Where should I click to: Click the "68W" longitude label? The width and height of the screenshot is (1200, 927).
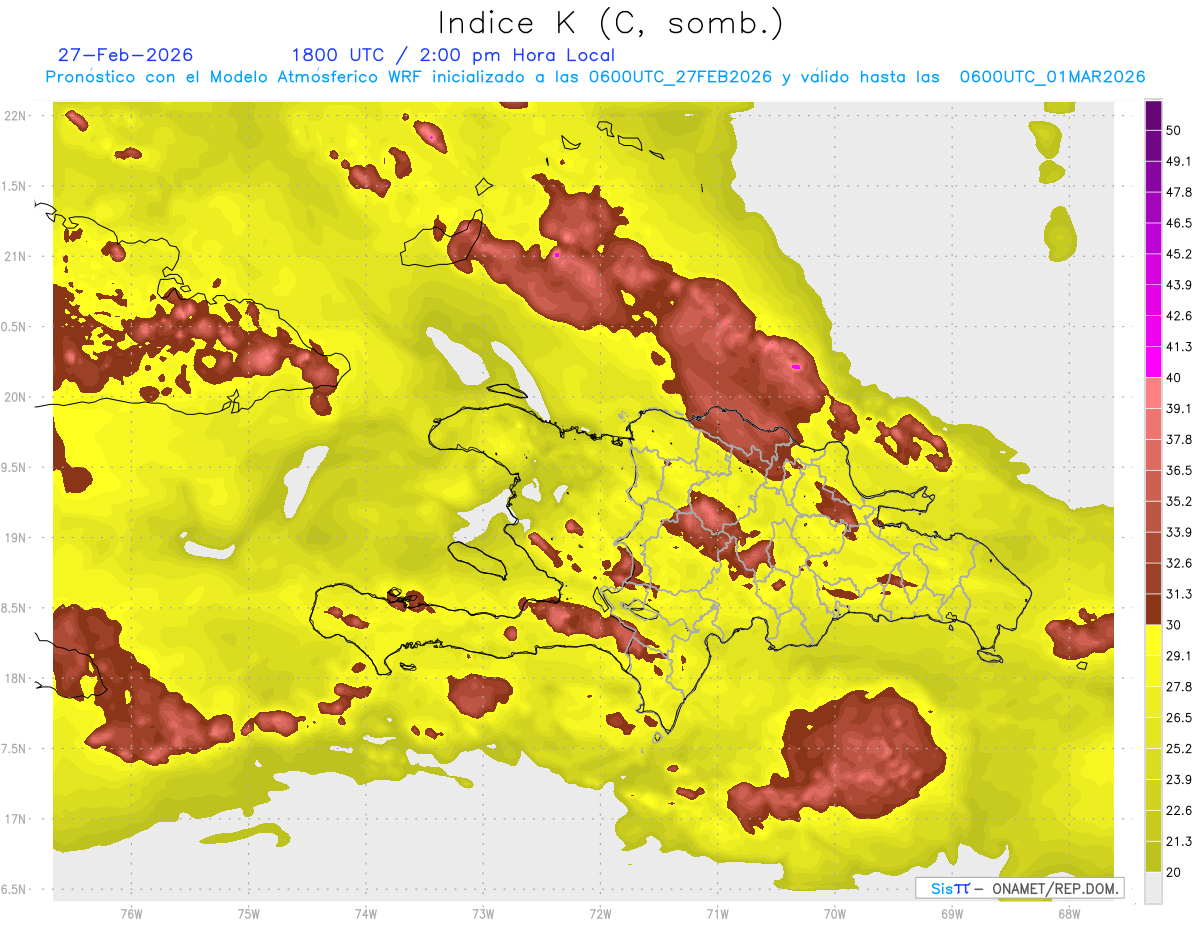[x=1068, y=914]
